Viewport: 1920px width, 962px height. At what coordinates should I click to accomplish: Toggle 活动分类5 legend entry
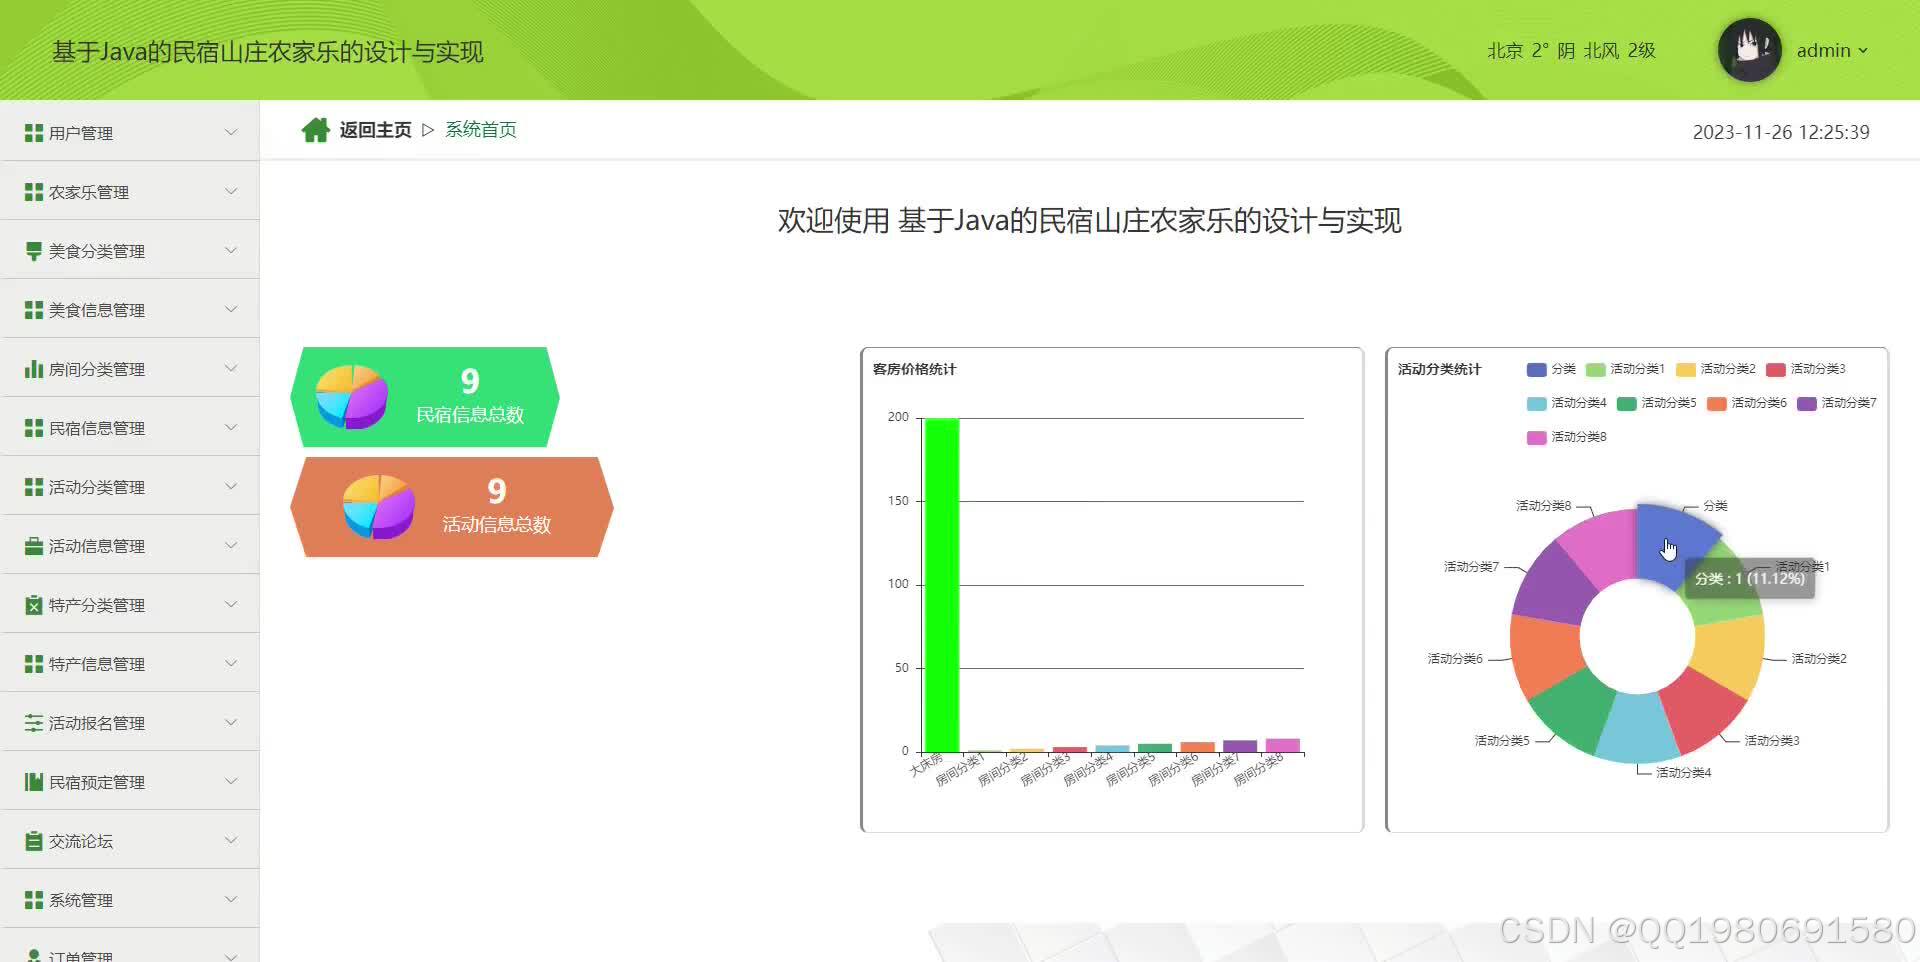1656,403
